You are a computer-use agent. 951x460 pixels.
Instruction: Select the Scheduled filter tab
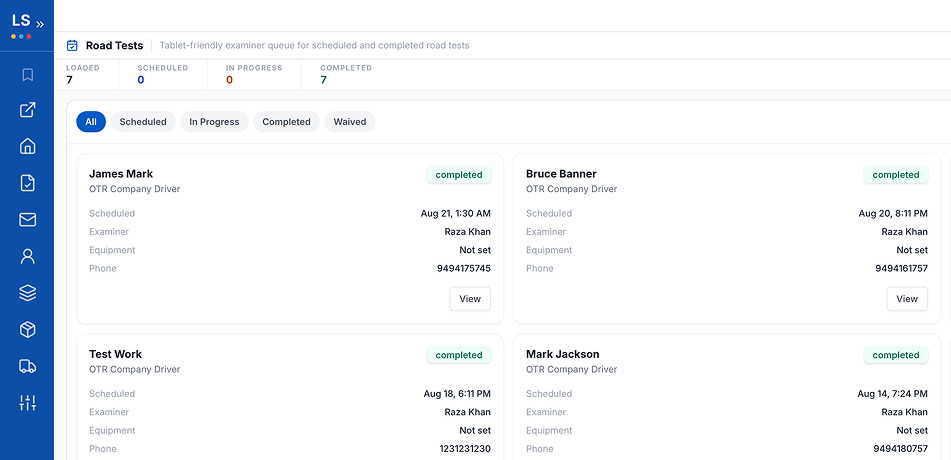pos(143,121)
